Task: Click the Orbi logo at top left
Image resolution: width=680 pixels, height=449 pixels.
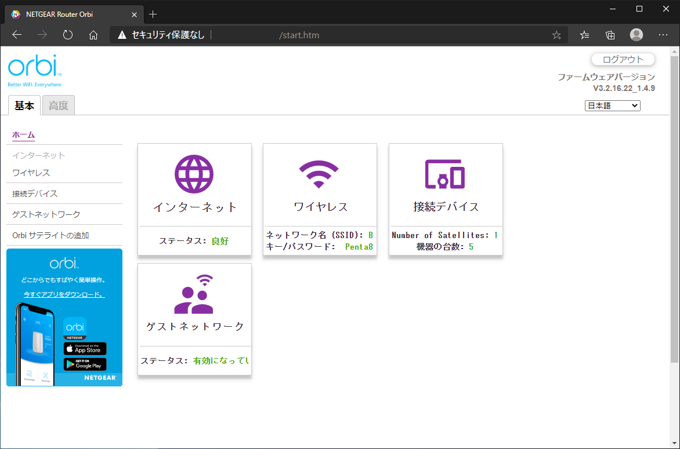Action: pyautogui.click(x=35, y=70)
